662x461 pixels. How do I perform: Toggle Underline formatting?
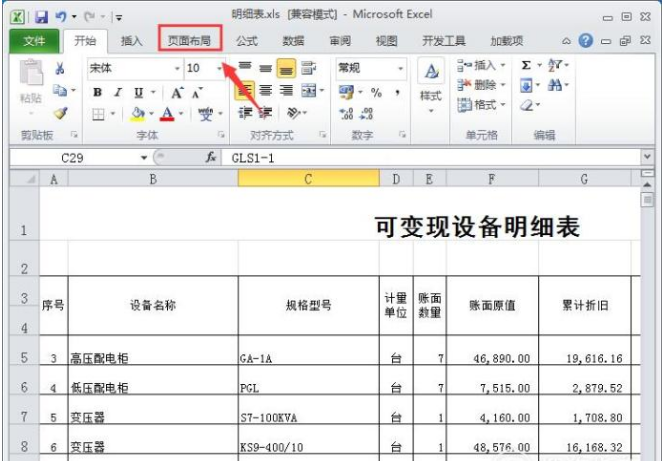[x=138, y=92]
